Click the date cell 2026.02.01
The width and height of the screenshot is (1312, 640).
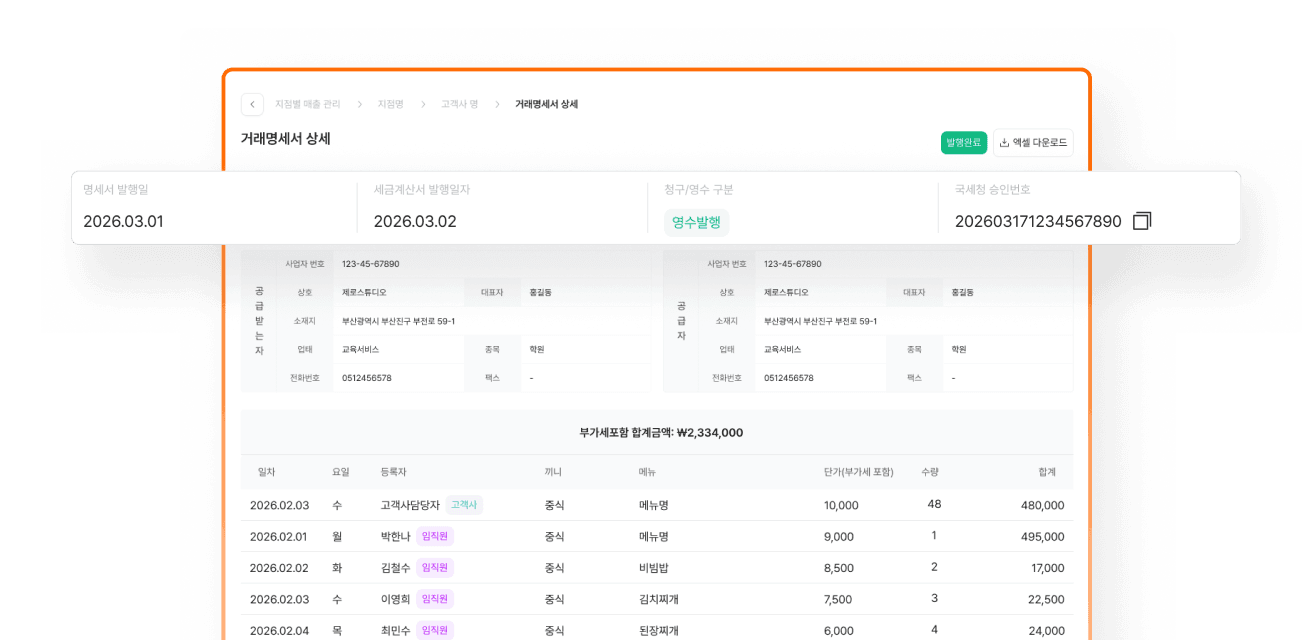pos(279,537)
